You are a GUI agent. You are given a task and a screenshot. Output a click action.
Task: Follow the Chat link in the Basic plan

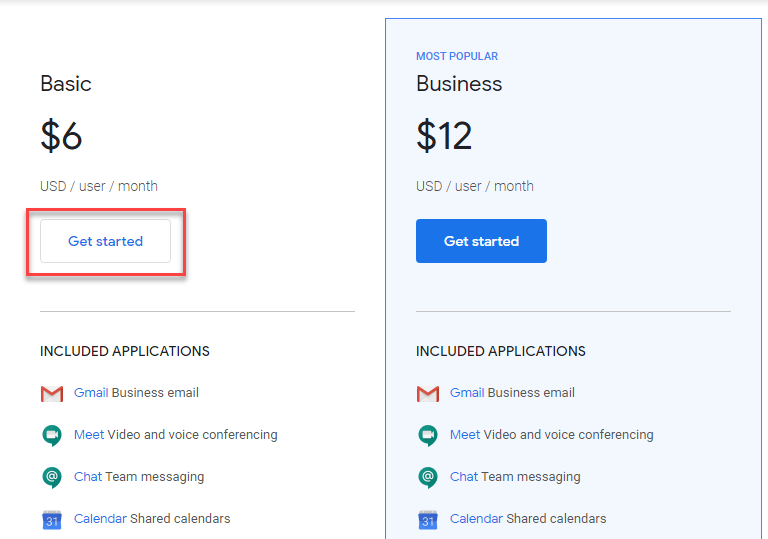click(x=88, y=477)
